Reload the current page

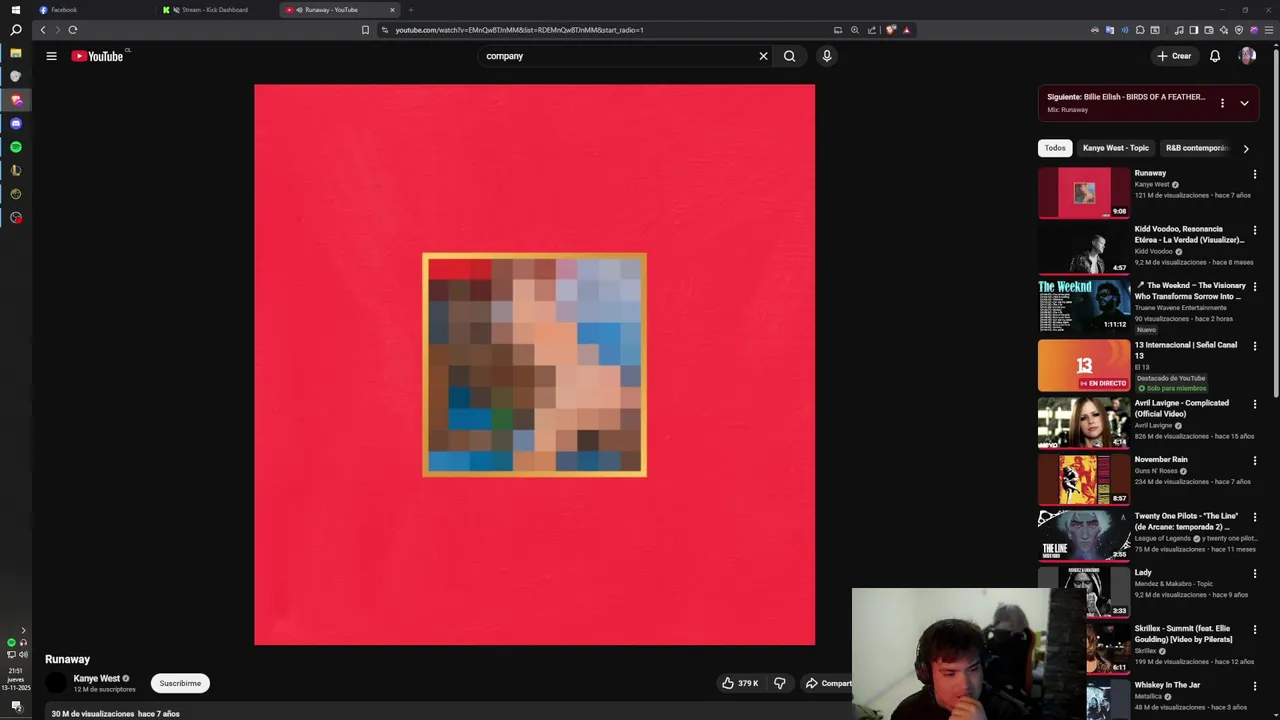73,30
